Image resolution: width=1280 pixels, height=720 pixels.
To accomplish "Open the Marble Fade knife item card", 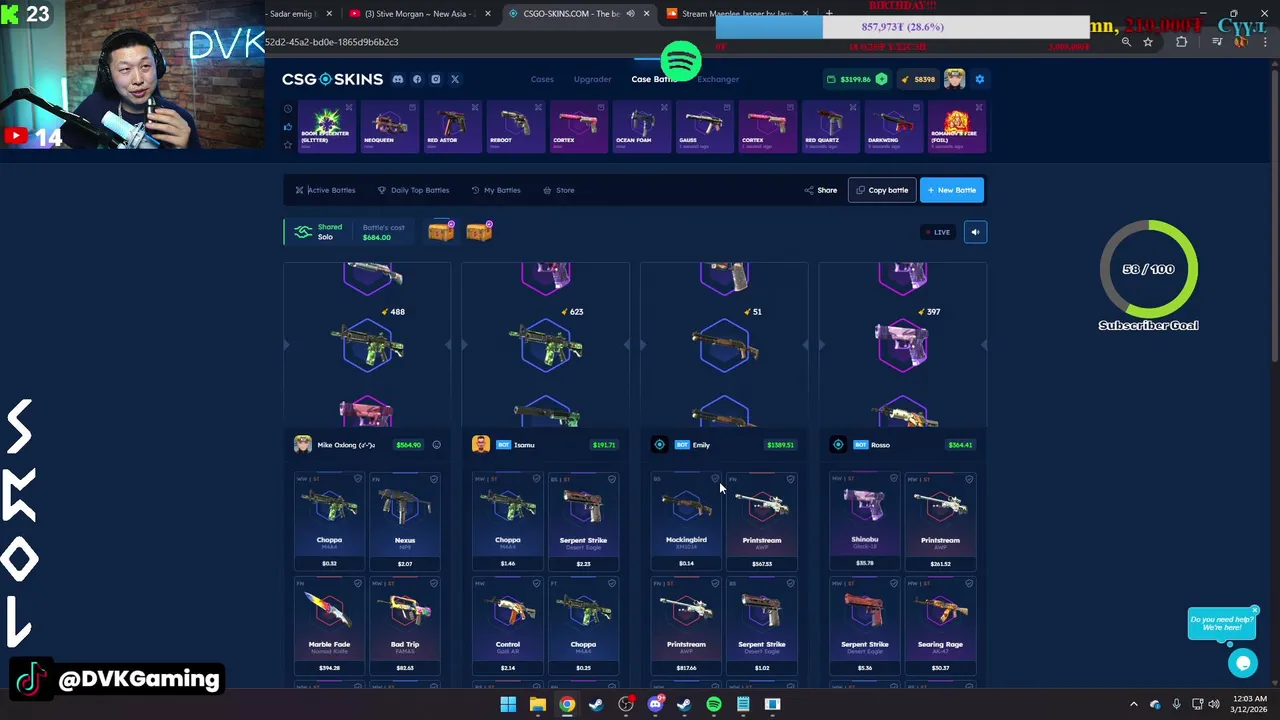I will 329,625.
